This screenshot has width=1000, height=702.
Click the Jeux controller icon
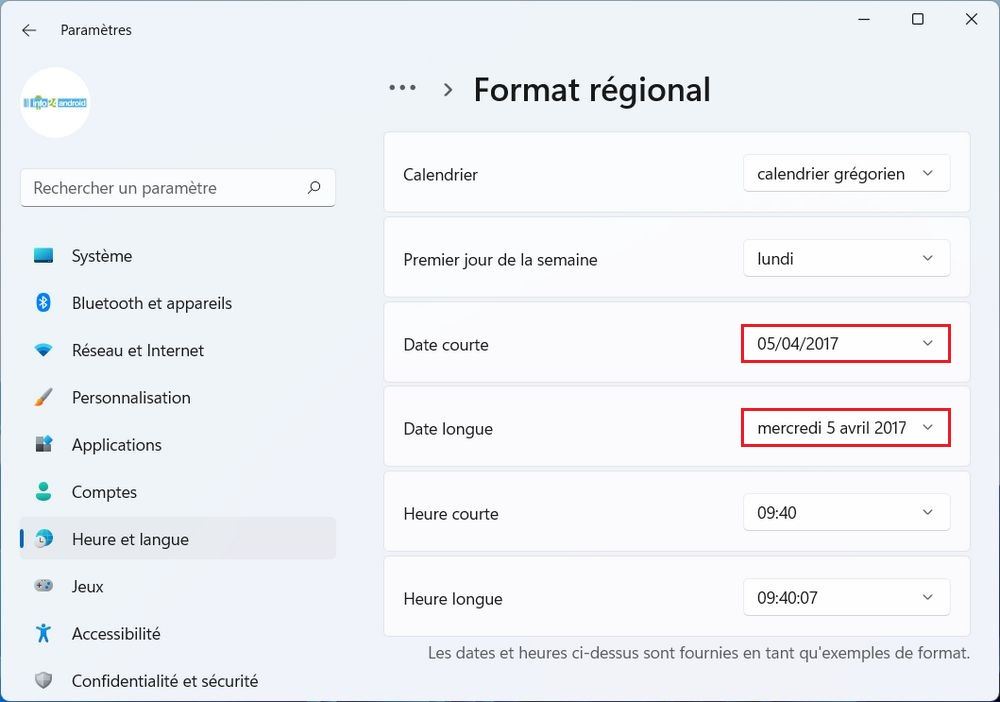pos(44,586)
